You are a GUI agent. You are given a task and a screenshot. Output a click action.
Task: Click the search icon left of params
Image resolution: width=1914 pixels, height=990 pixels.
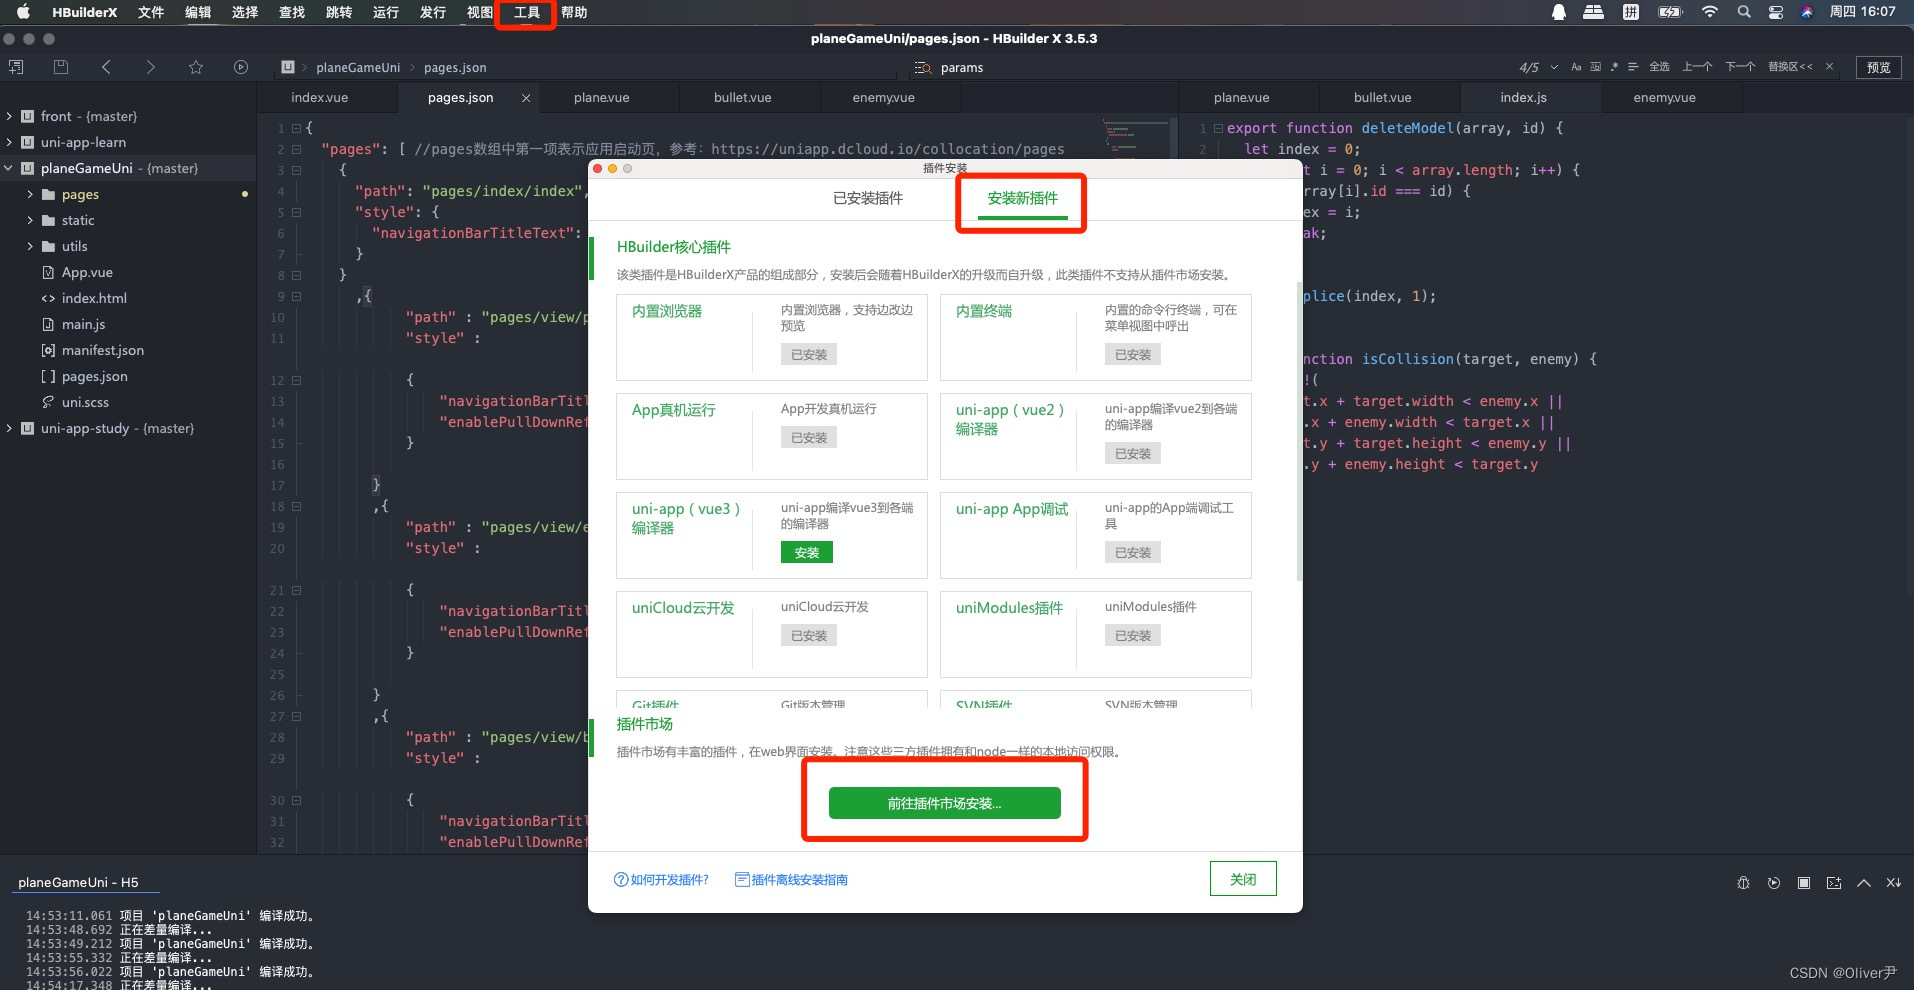(922, 68)
